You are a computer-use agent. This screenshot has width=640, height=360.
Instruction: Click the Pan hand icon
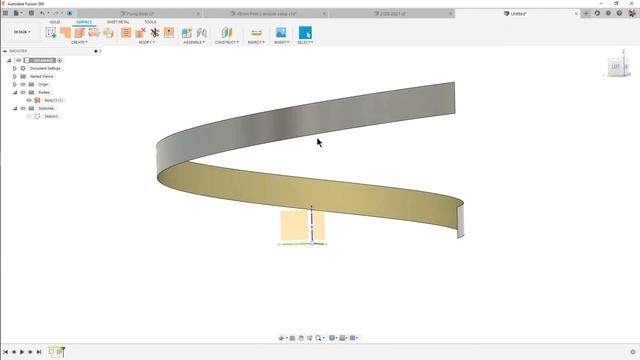tap(301, 338)
